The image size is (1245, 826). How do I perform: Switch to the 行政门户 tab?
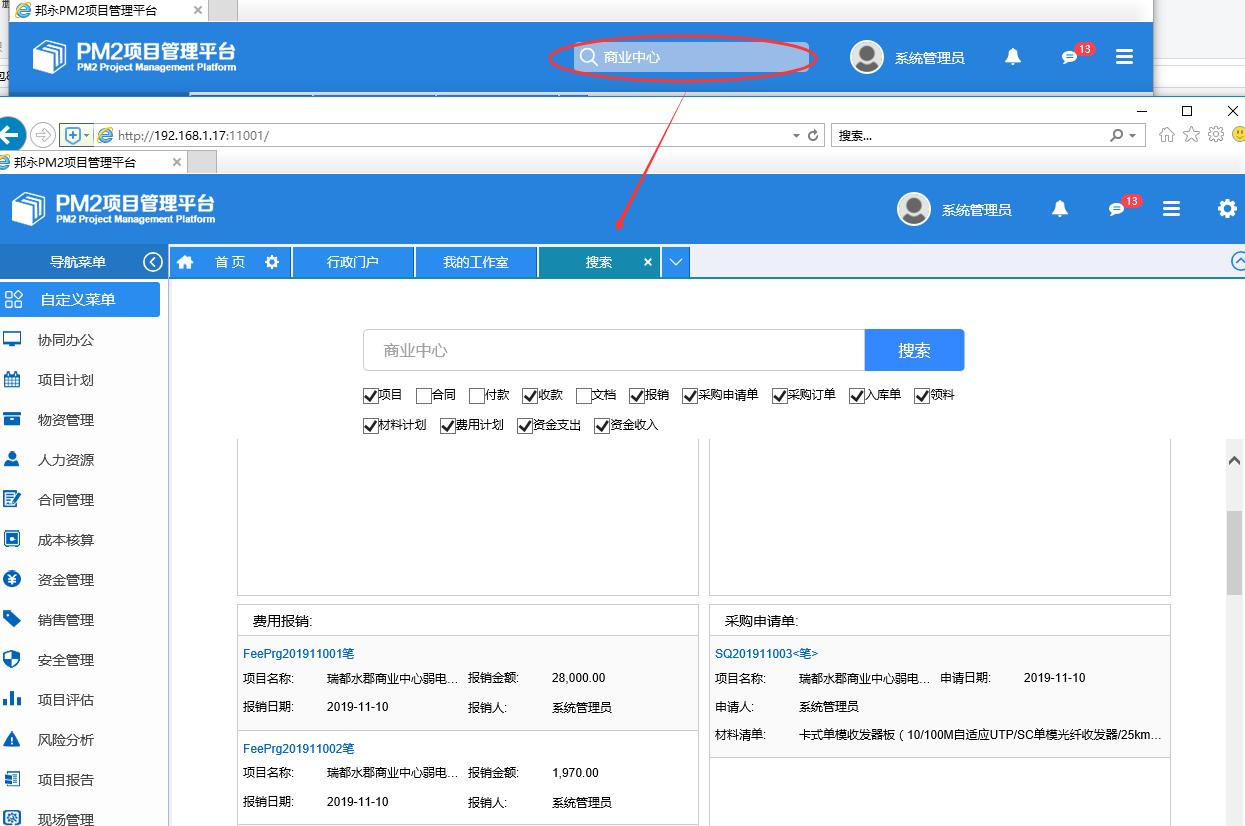(353, 262)
